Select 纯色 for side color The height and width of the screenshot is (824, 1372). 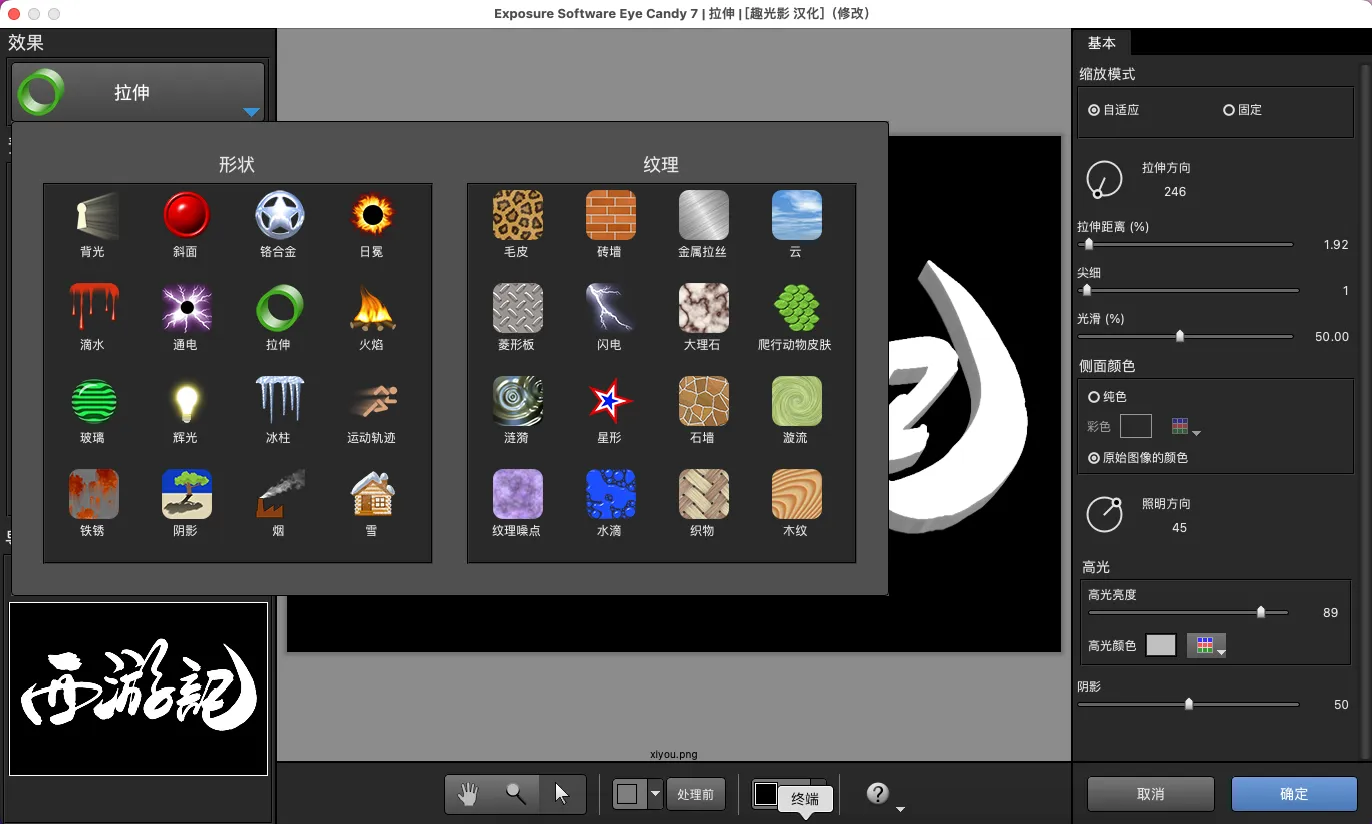point(1094,397)
